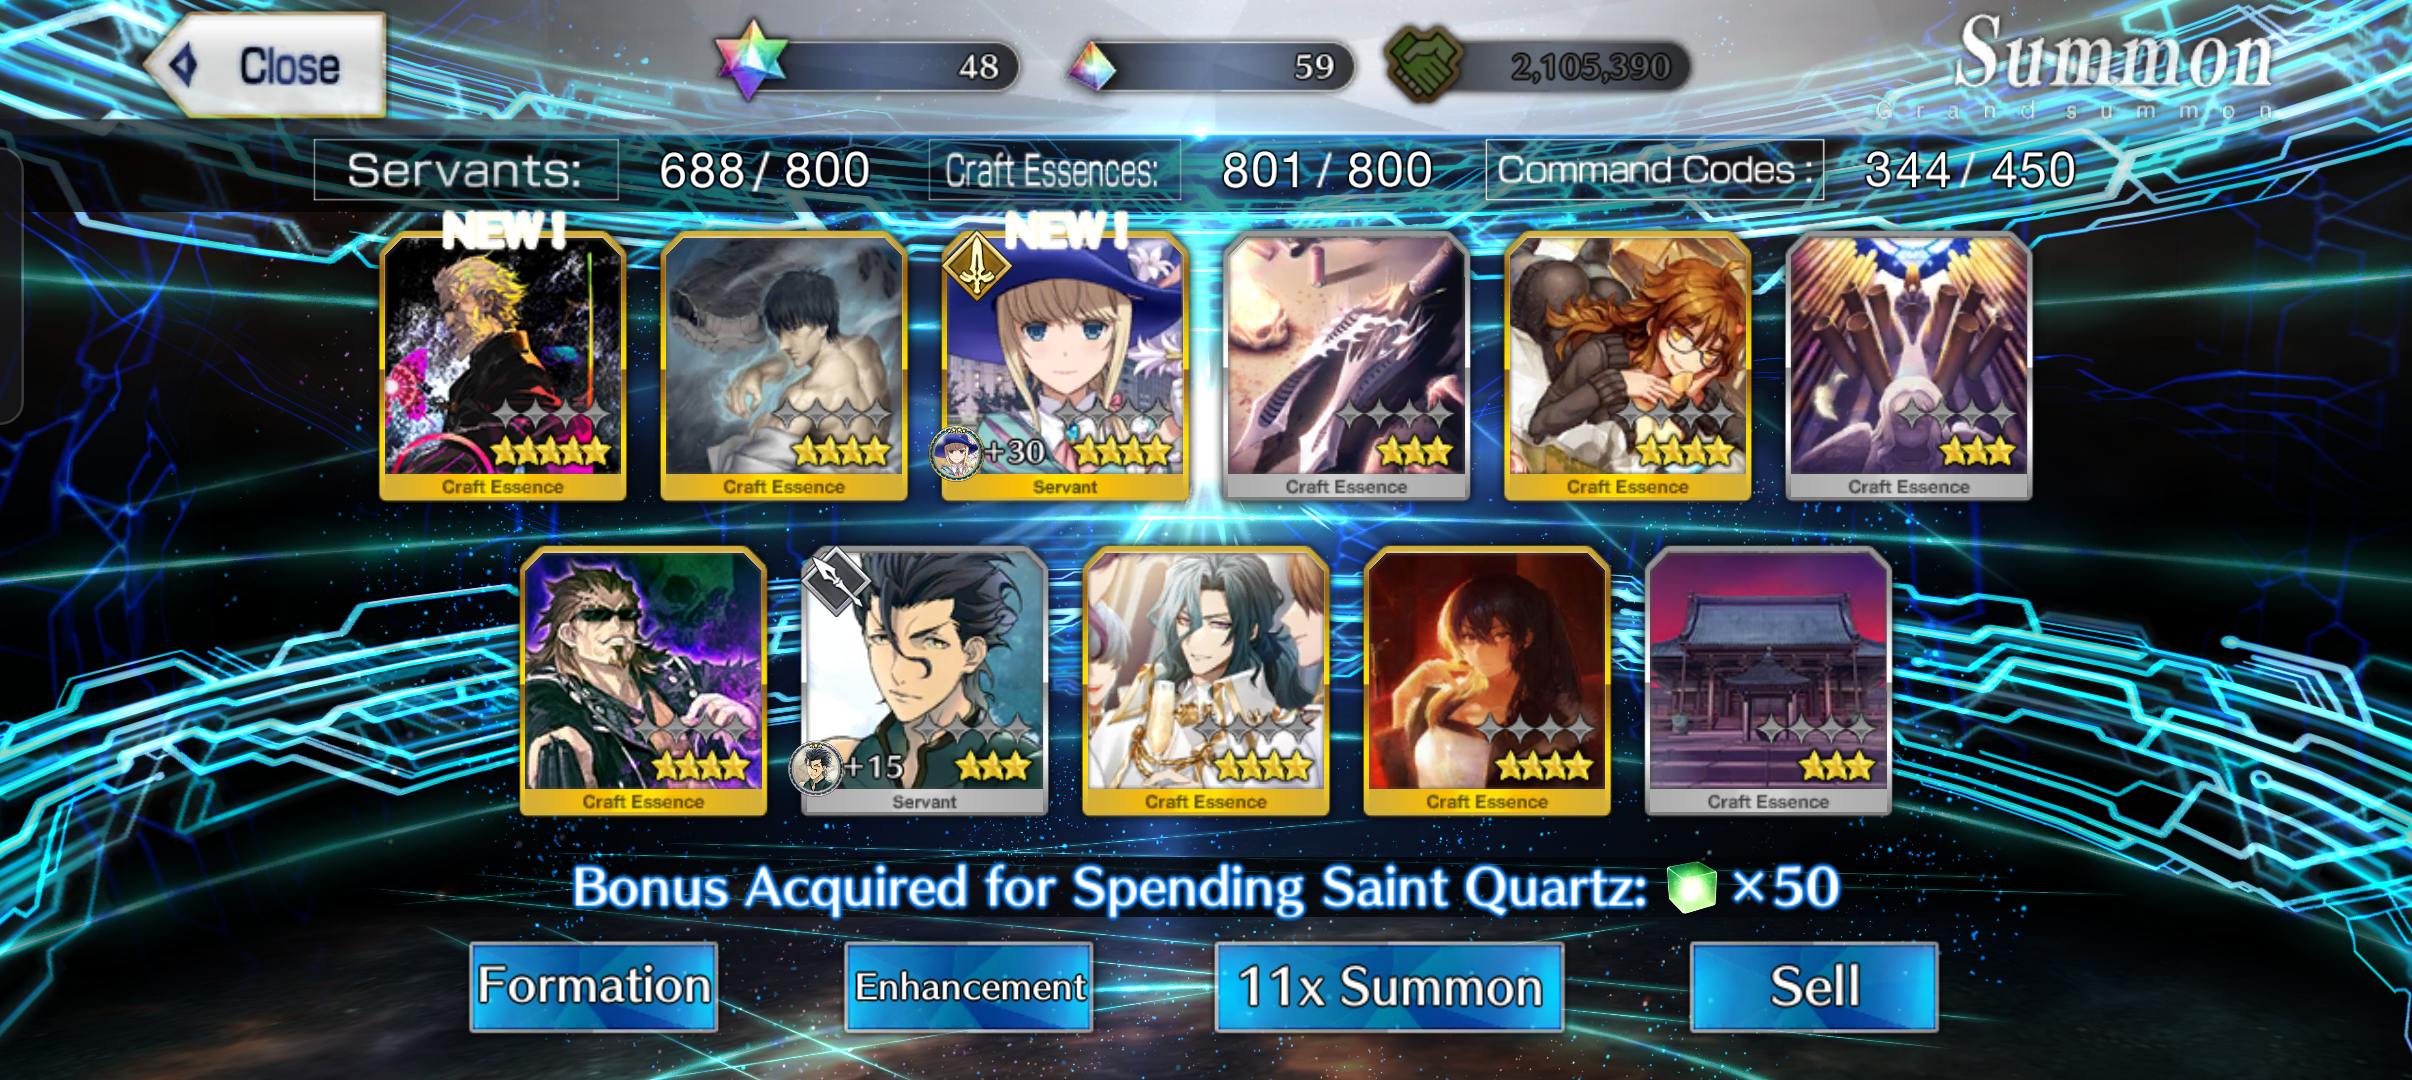Select the Close button with arrow
Image resolution: width=2412 pixels, height=1080 pixels.
tap(266, 65)
